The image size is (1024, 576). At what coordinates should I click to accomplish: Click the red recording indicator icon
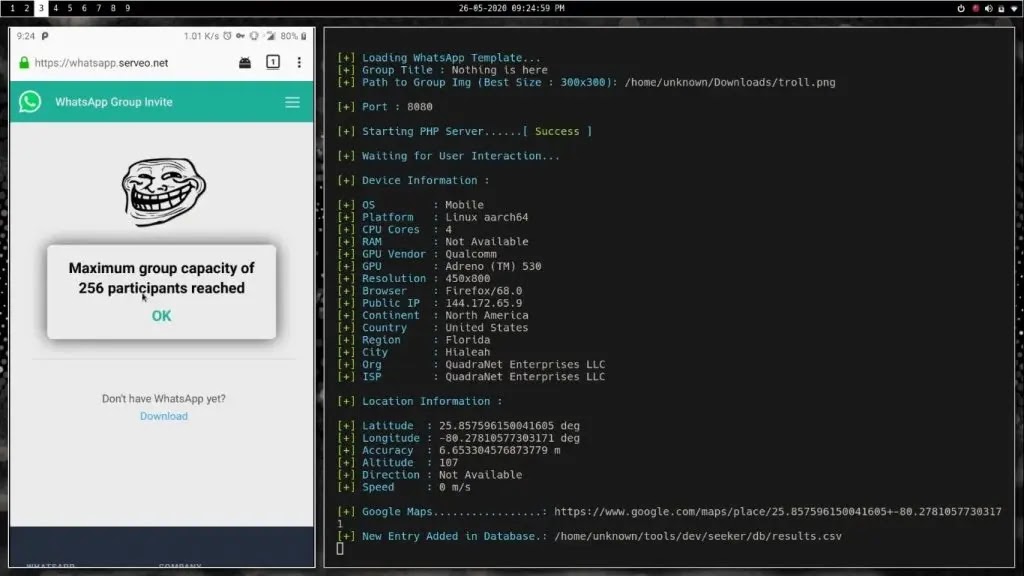[976, 8]
